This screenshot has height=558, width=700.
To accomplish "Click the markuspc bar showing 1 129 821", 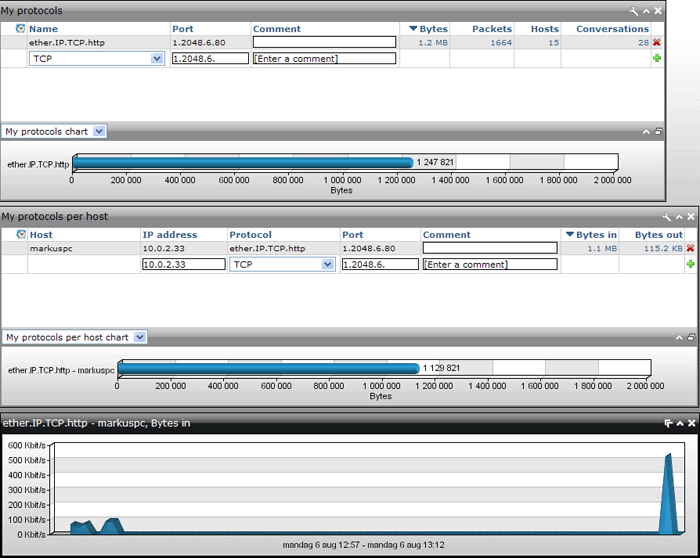I will (269, 368).
